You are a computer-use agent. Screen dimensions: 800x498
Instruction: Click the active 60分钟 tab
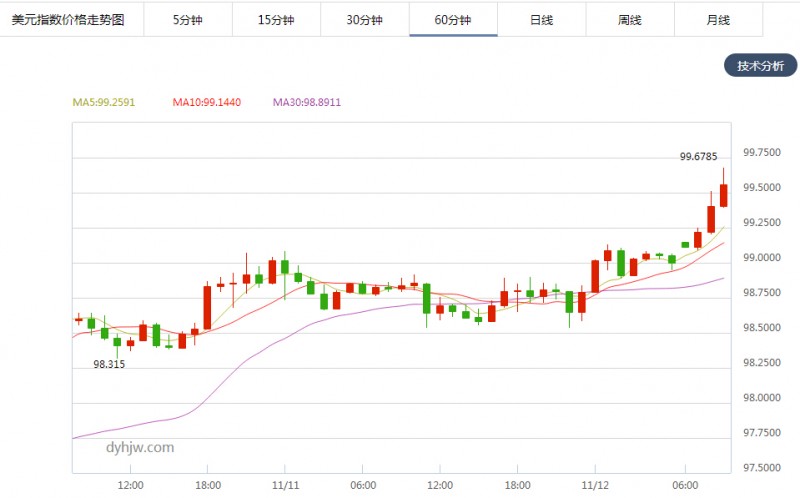[453, 19]
